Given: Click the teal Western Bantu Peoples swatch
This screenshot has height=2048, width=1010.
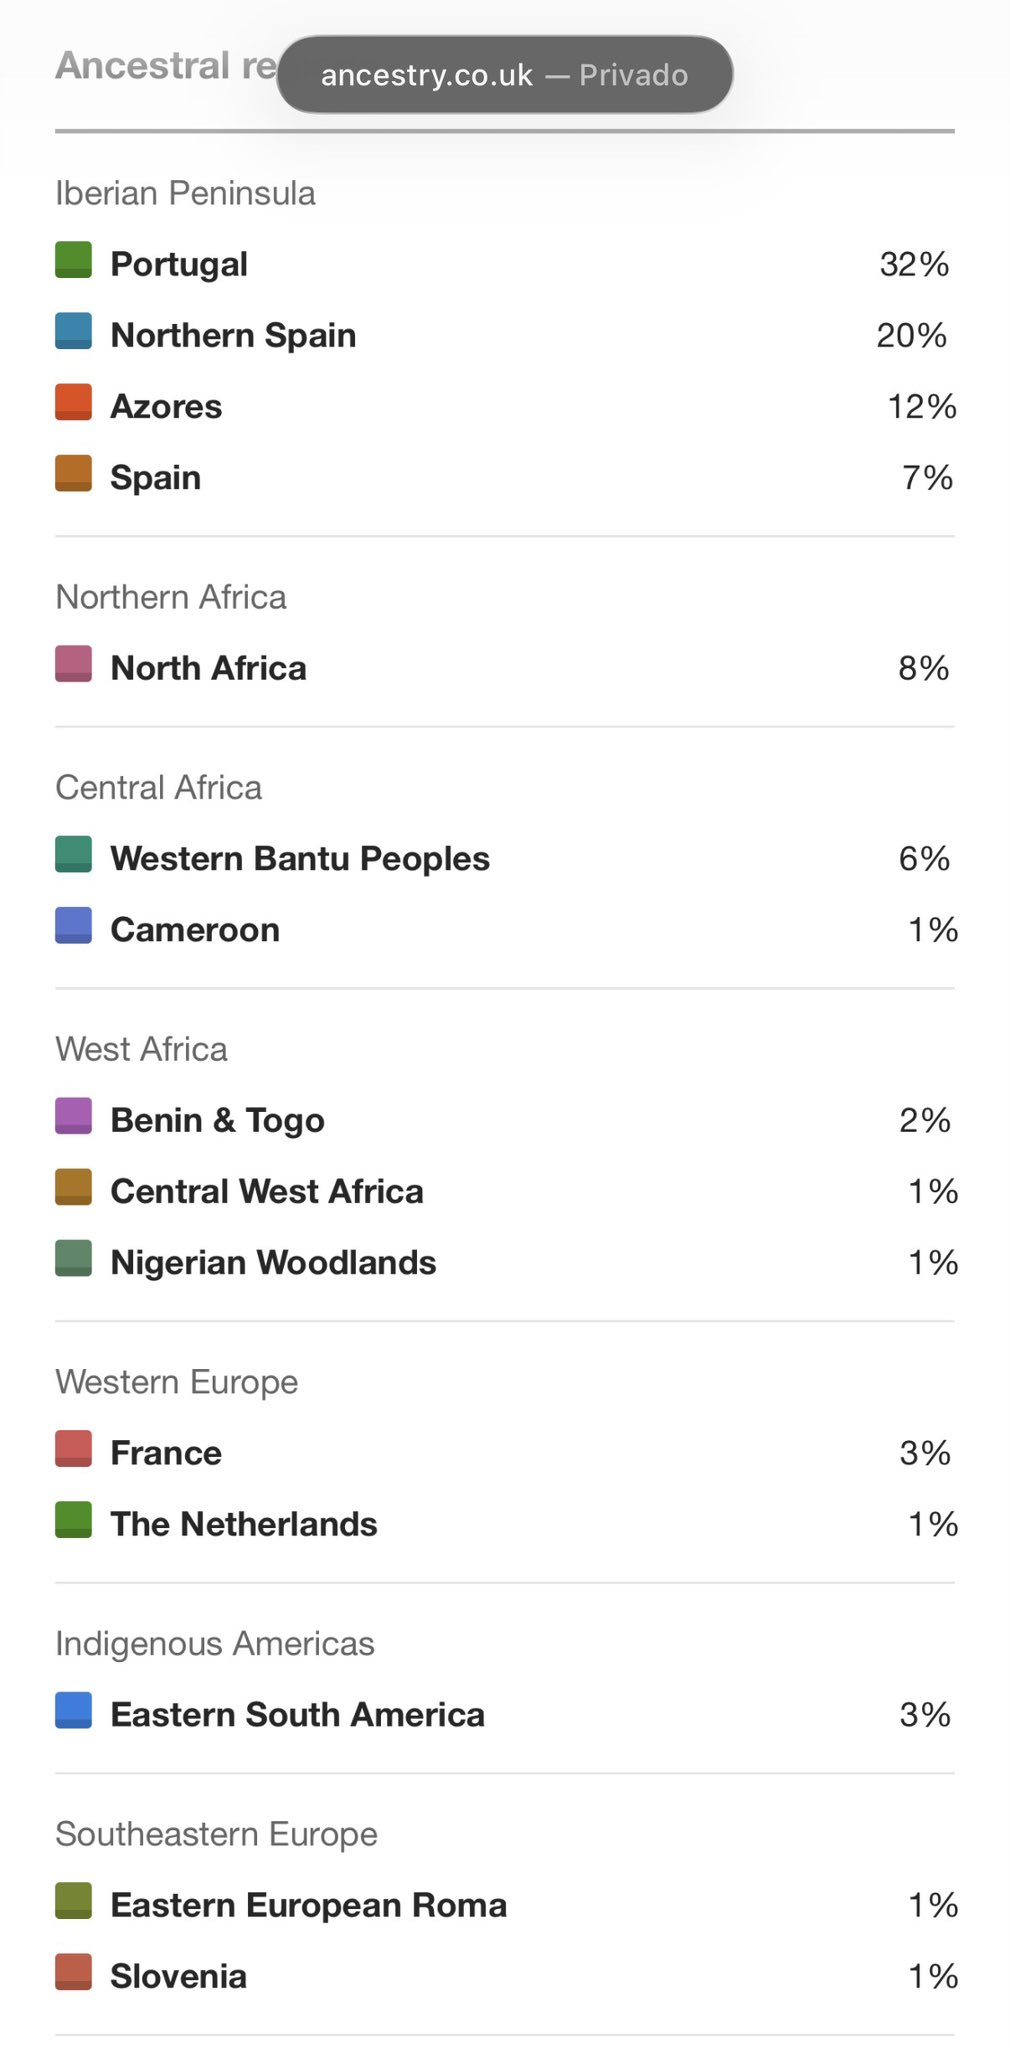Looking at the screenshot, I should [73, 854].
